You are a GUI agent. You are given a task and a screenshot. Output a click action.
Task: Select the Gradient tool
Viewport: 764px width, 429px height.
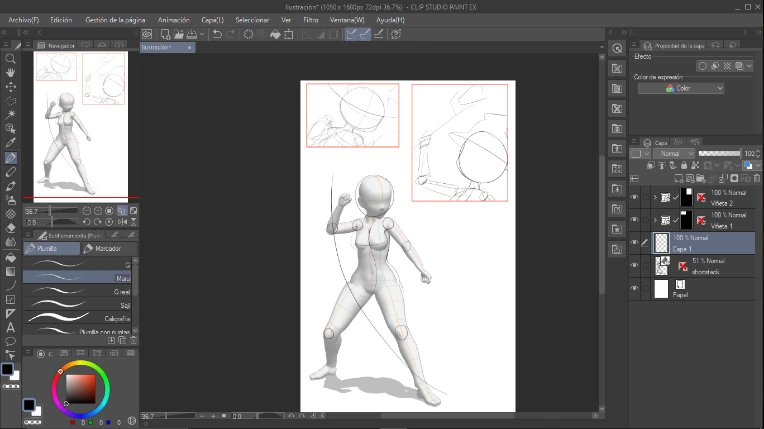[x=10, y=272]
